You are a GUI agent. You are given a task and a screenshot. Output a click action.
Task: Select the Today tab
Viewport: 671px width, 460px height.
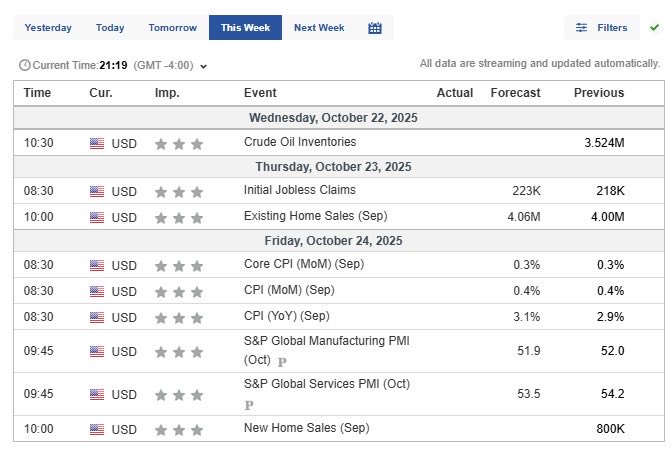click(x=110, y=28)
